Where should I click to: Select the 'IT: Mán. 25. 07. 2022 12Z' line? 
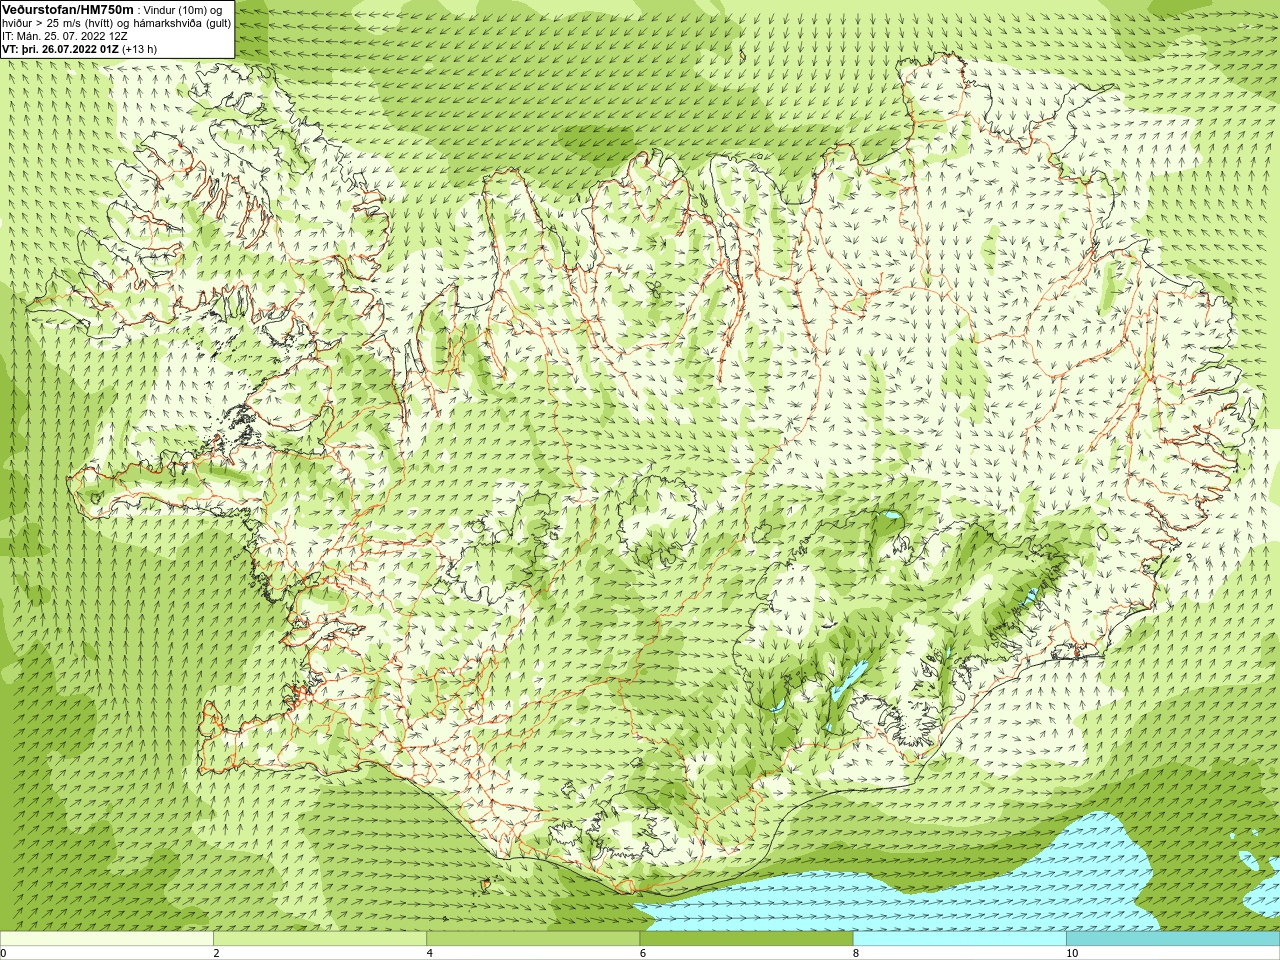click(64, 35)
